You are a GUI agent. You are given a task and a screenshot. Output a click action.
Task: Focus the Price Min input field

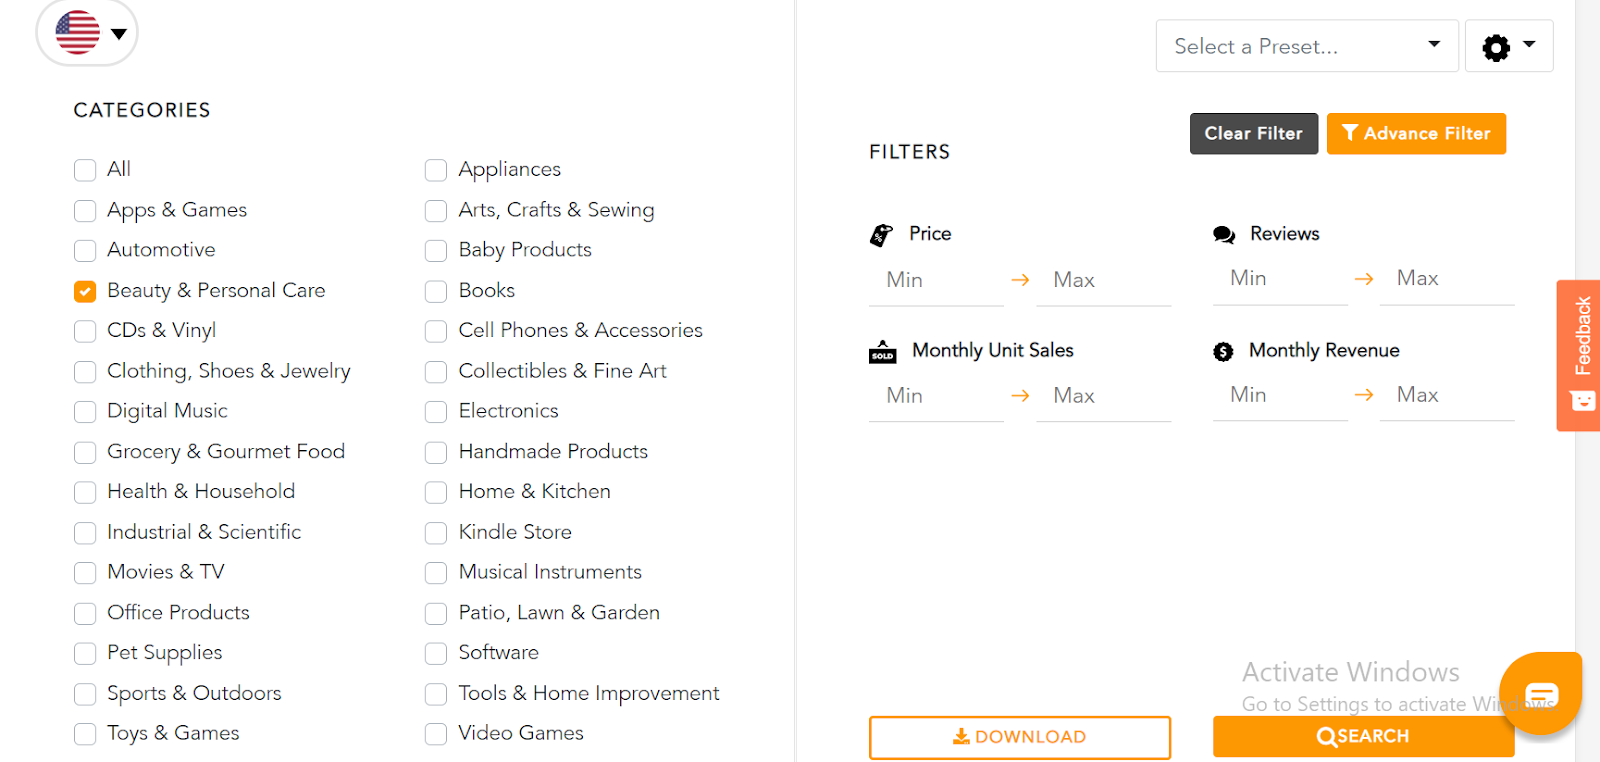click(936, 281)
